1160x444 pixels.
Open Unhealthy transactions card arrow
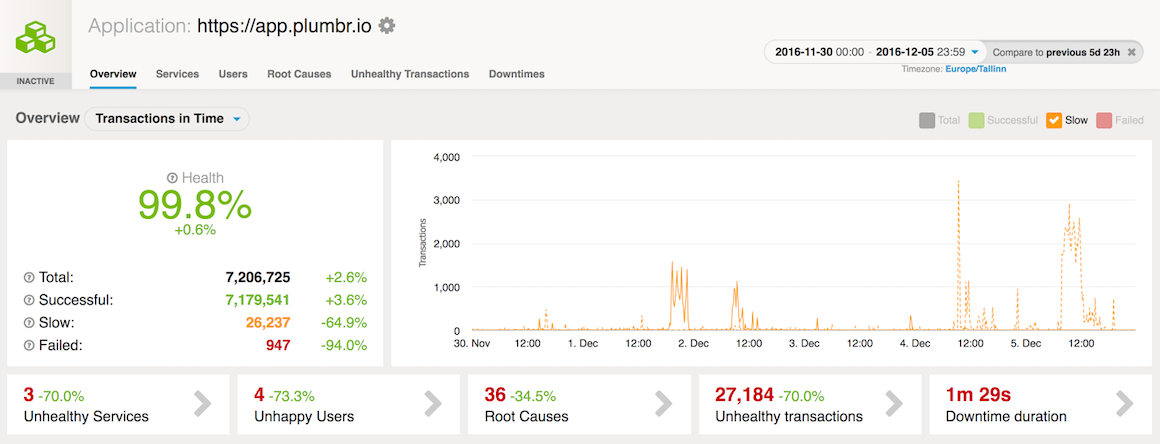[x=894, y=403]
